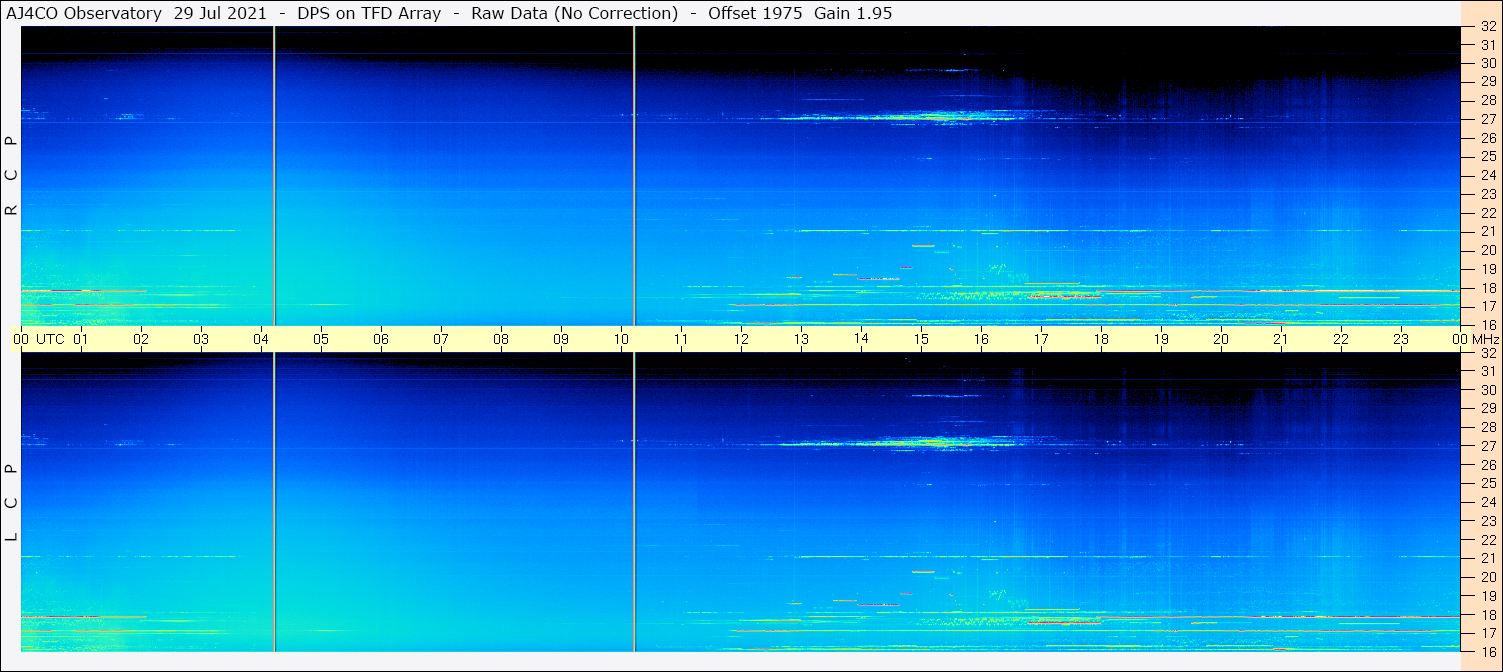Click the 11 hour tick label
1503x672 pixels.
click(681, 339)
